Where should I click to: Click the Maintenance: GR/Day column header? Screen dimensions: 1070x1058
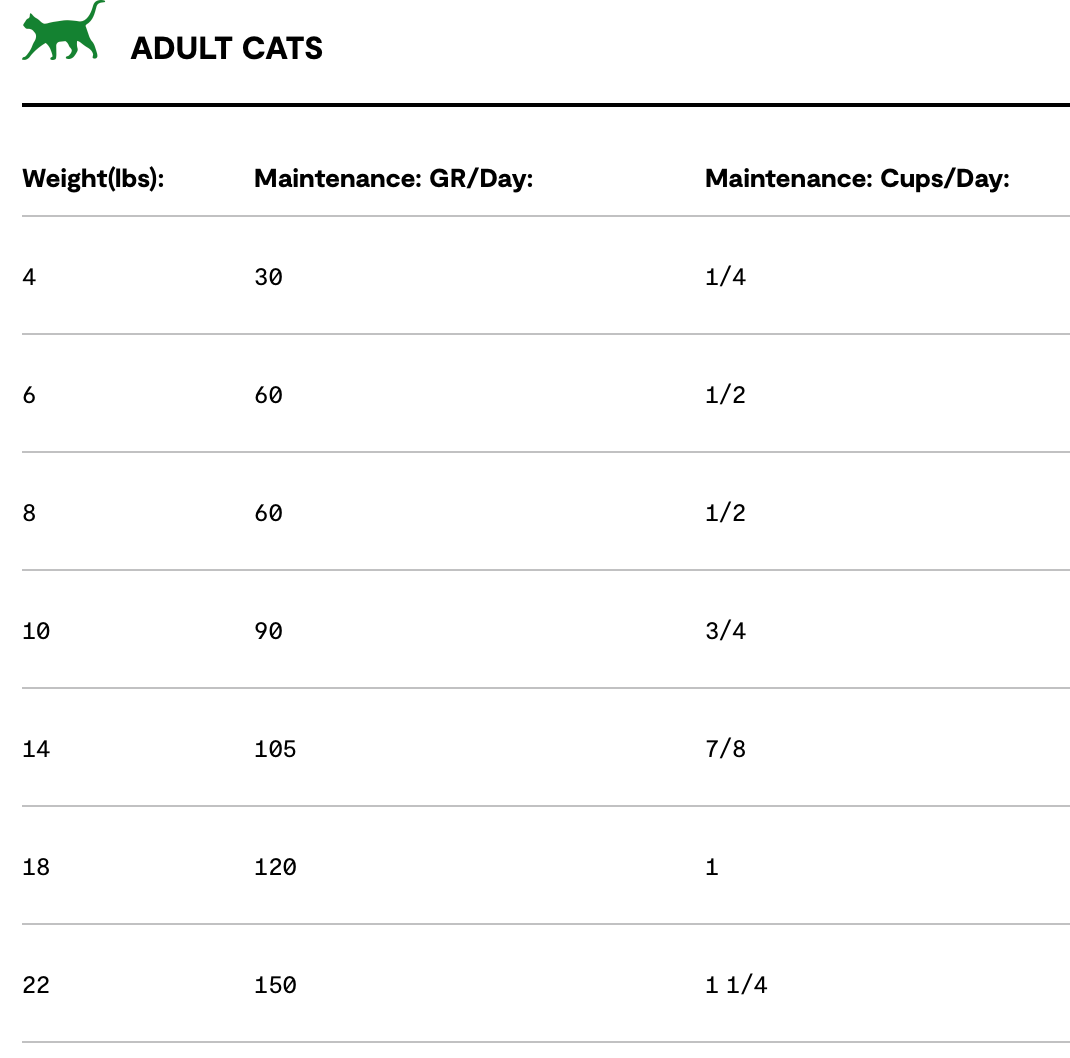(x=393, y=179)
